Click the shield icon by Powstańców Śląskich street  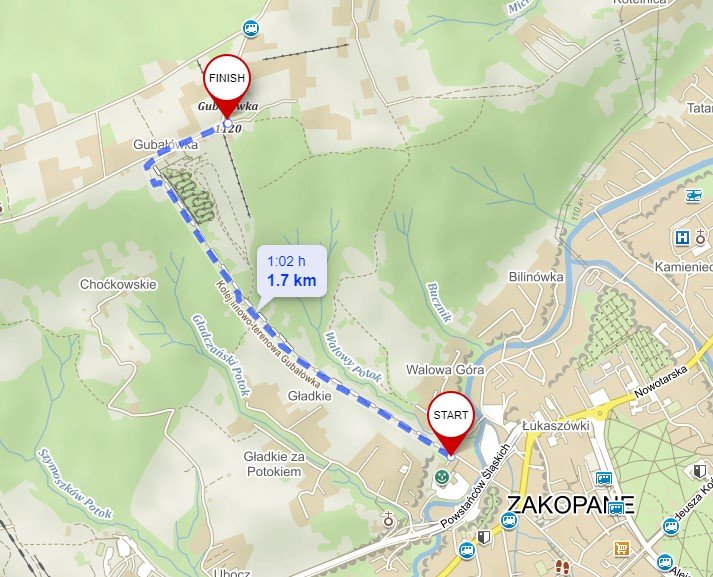(484, 537)
